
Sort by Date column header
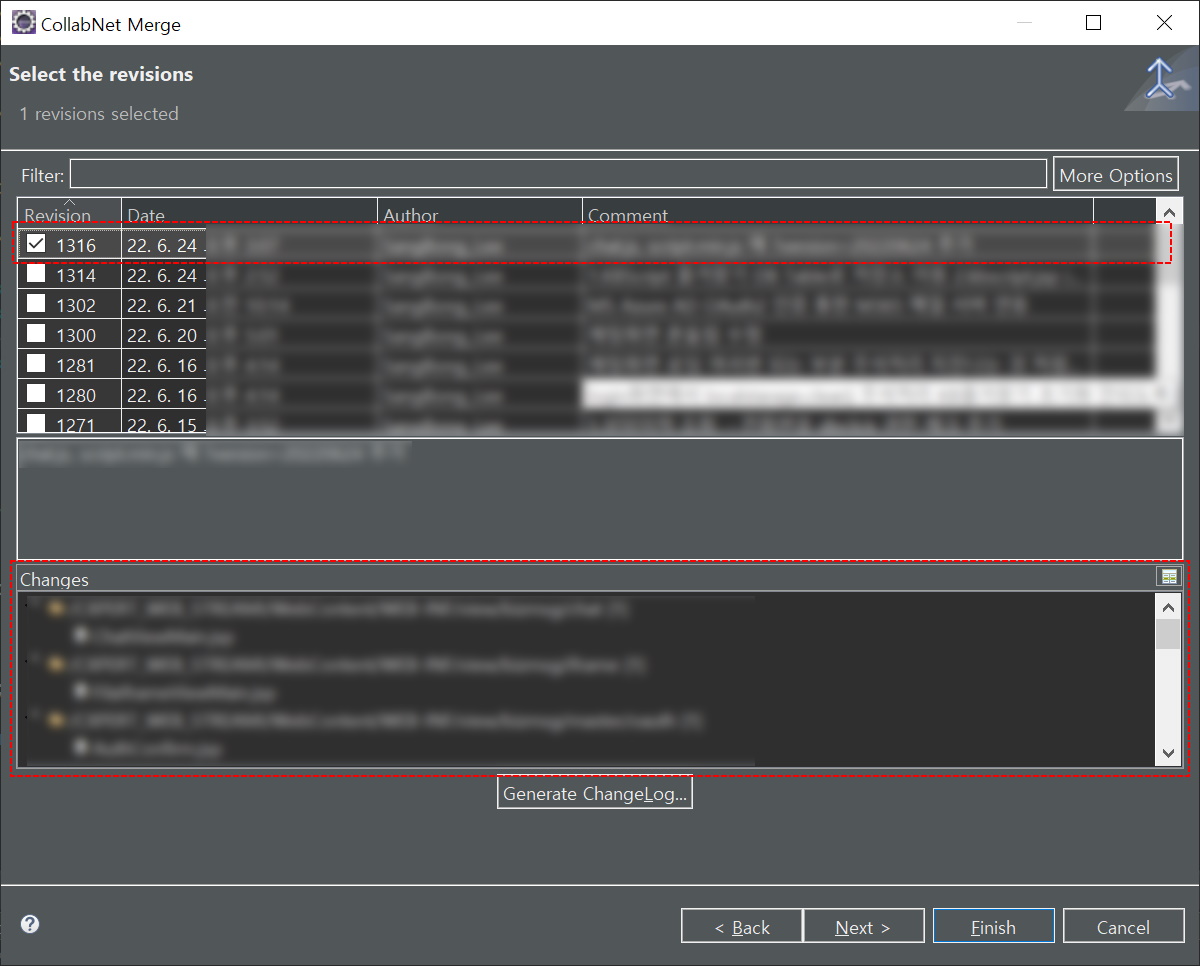[250, 212]
